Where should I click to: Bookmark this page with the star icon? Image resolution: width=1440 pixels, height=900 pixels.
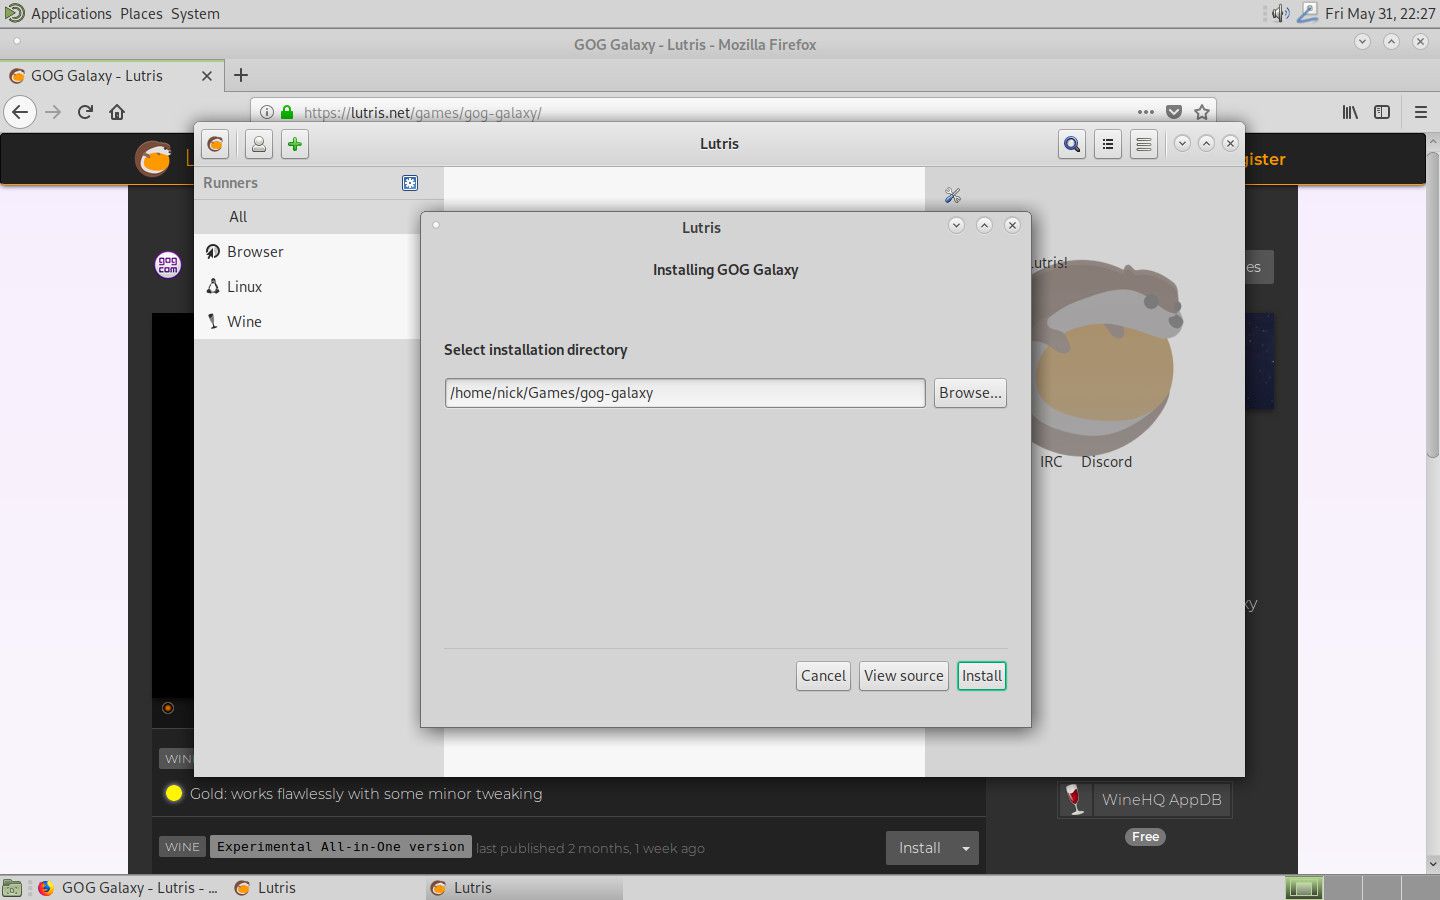point(1202,112)
